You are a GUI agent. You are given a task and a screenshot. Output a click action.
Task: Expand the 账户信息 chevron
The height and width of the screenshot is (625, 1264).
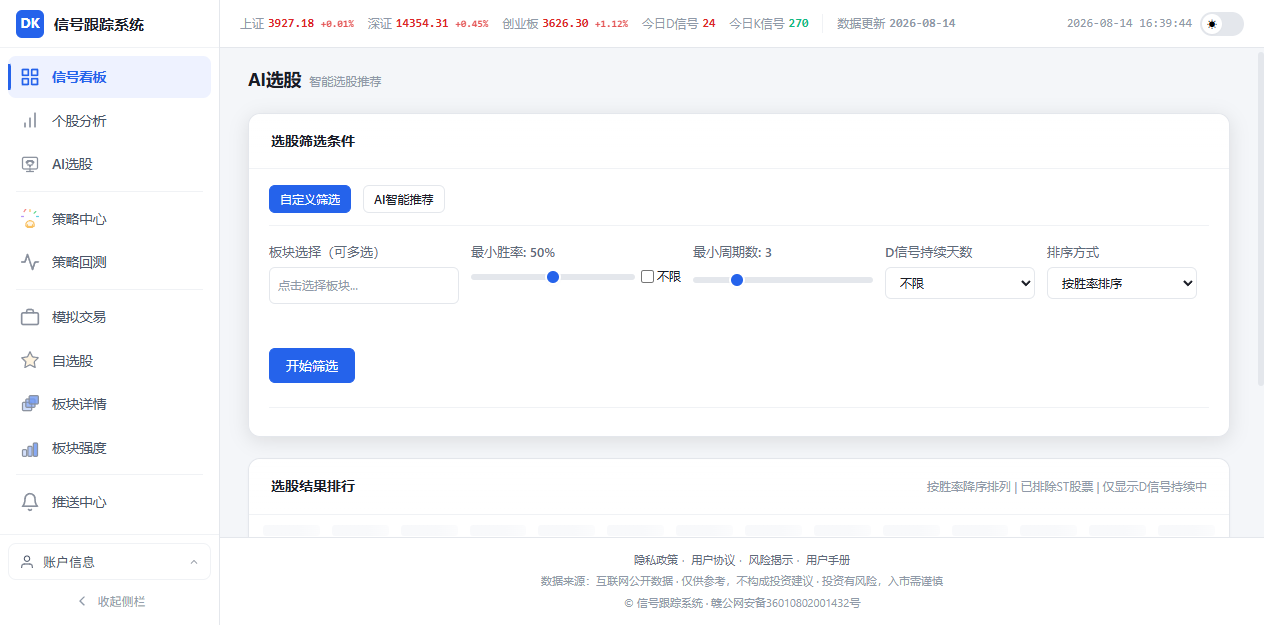point(194,562)
